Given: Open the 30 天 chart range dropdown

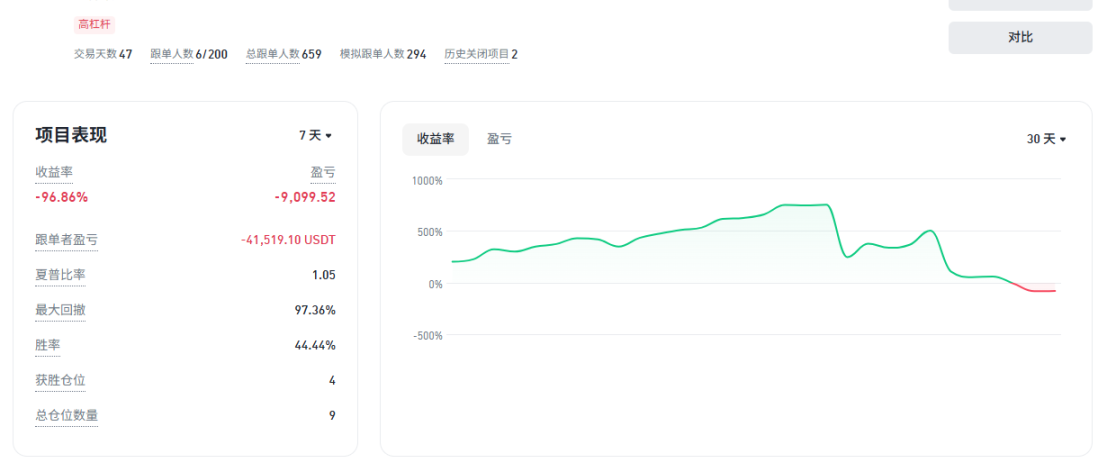Looking at the screenshot, I should click(1046, 140).
